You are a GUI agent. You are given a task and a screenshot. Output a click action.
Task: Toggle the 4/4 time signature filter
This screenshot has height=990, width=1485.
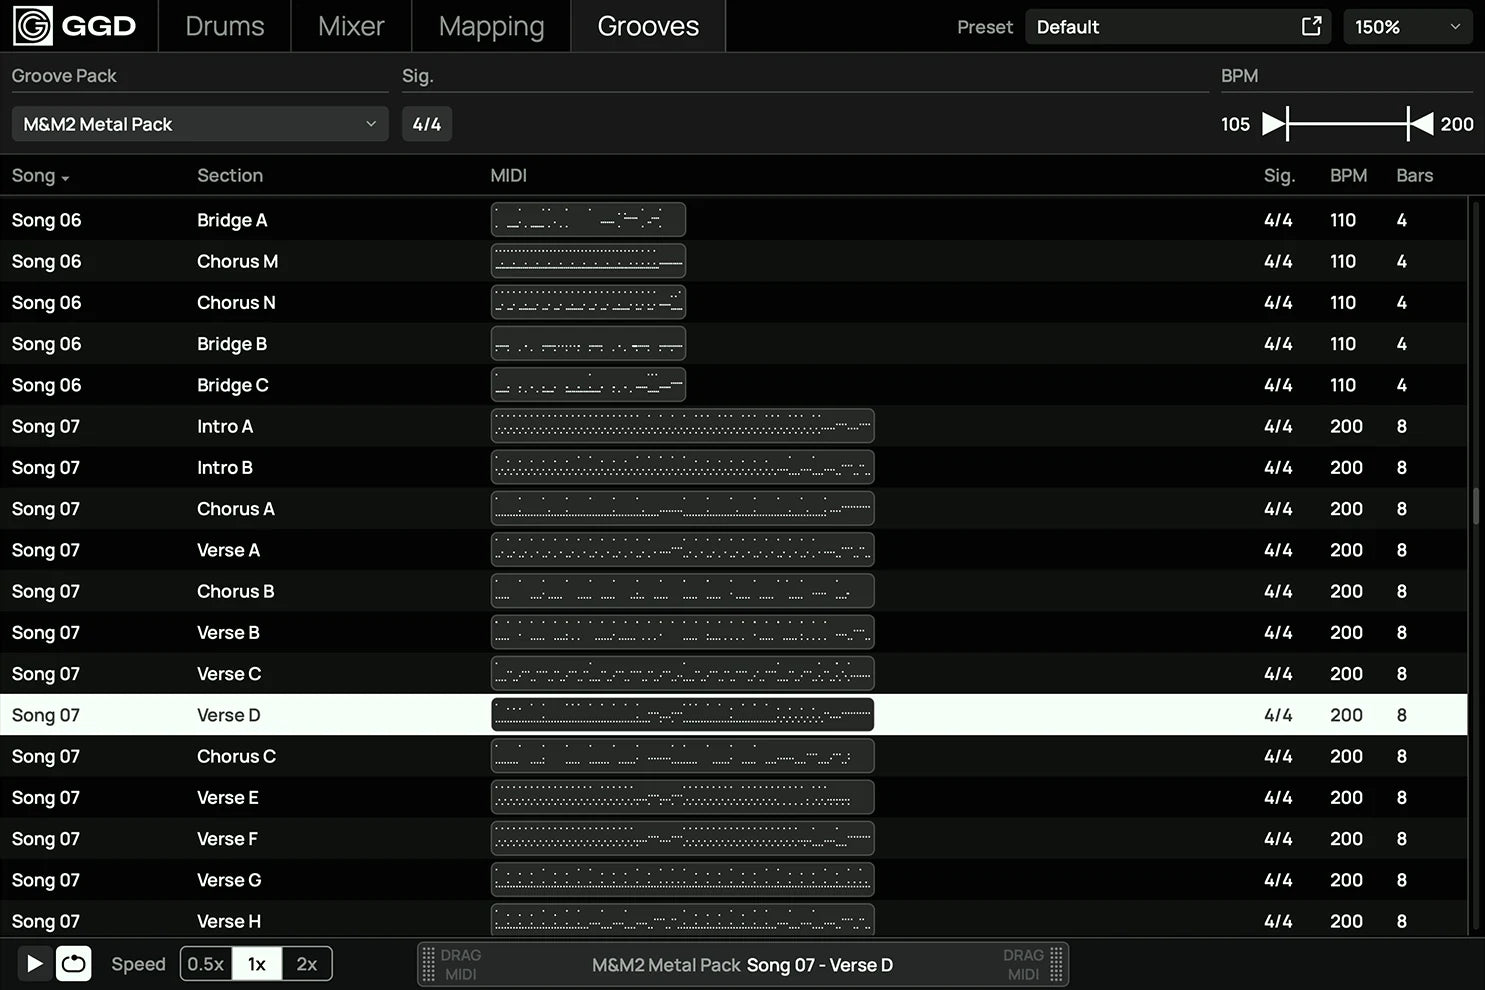[x=427, y=124]
